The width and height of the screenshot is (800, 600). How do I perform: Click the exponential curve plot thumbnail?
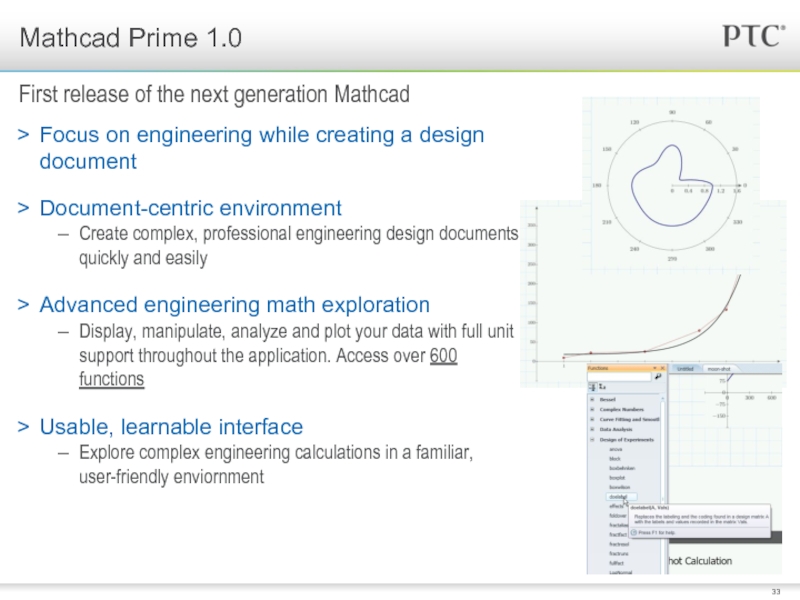(x=652, y=317)
